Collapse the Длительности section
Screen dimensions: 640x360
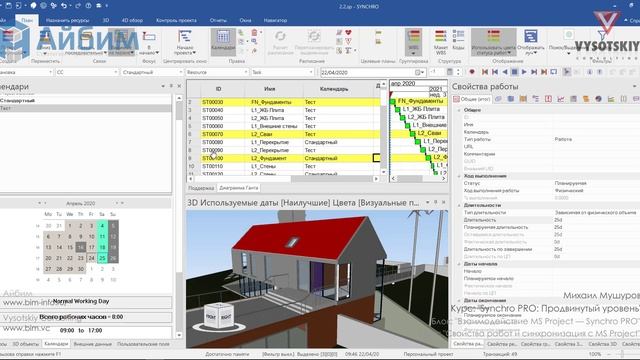459,205
